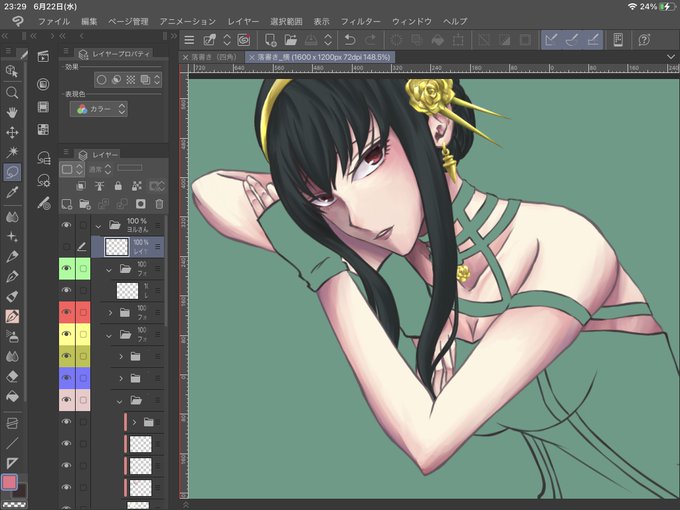Collapse the pink-marked folder chevron
This screenshot has width=680, height=510.
tap(119, 401)
